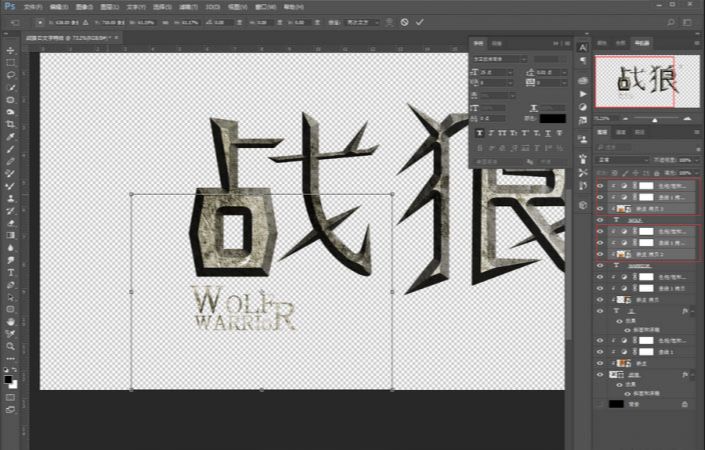Open the Character panel flyout menu
Screen dimensions: 705x450
click(x=567, y=43)
